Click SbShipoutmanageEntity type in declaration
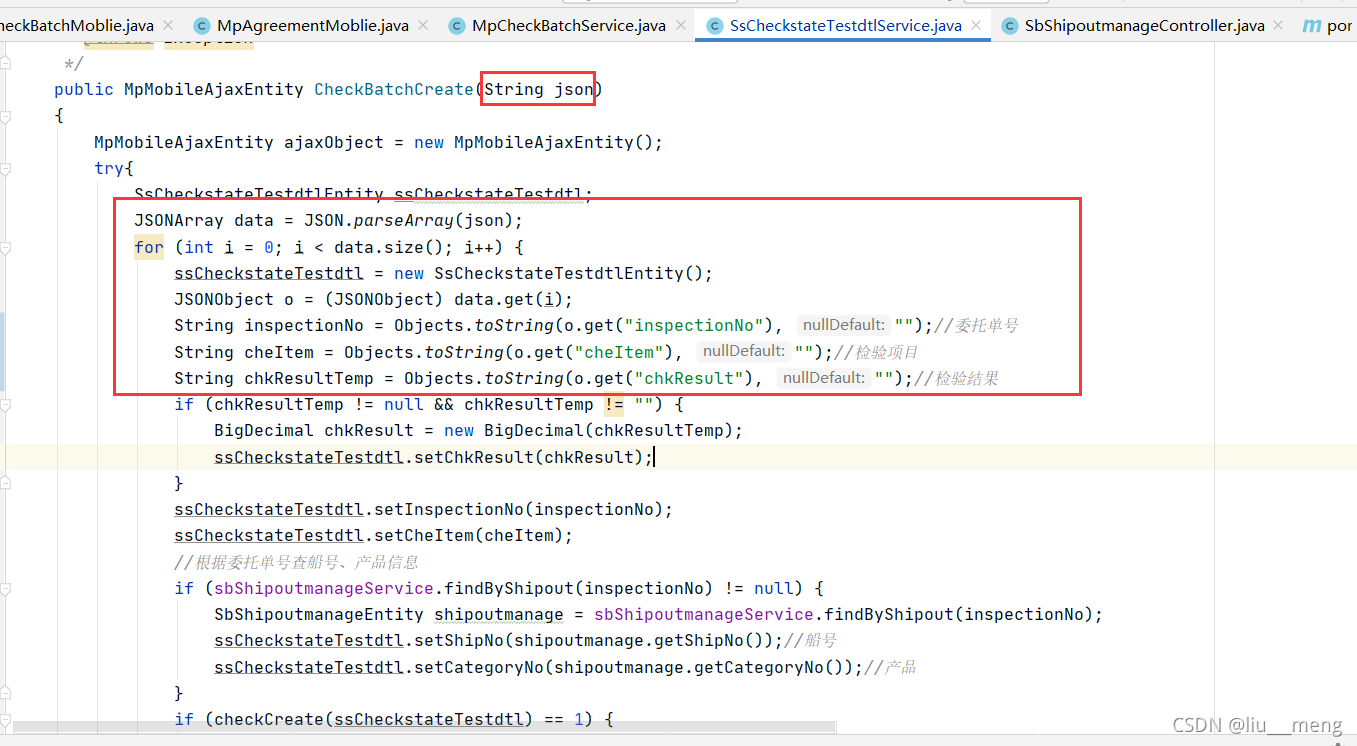The width and height of the screenshot is (1357, 746). pos(319,614)
